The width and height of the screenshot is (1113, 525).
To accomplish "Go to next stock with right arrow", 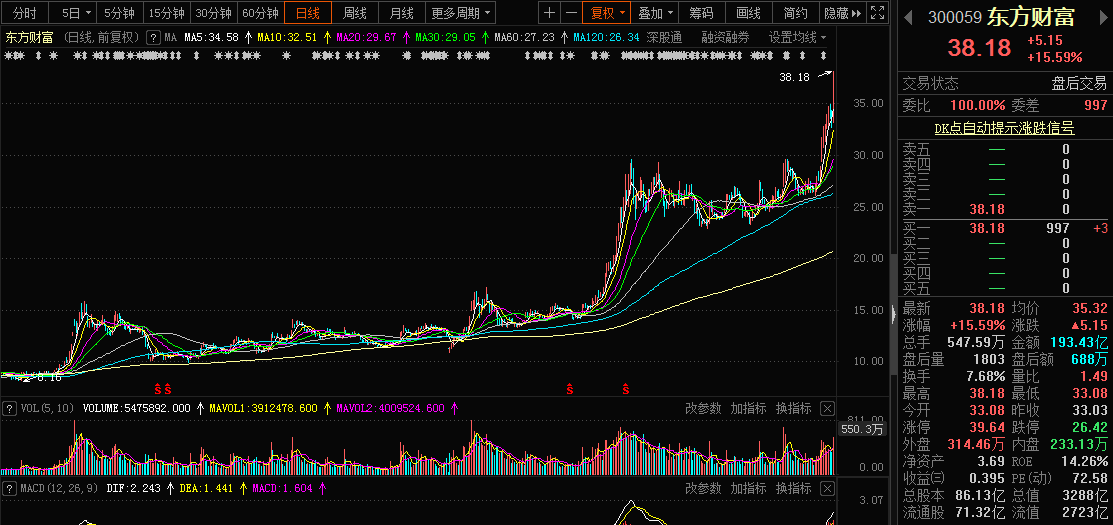I will pos(1102,18).
